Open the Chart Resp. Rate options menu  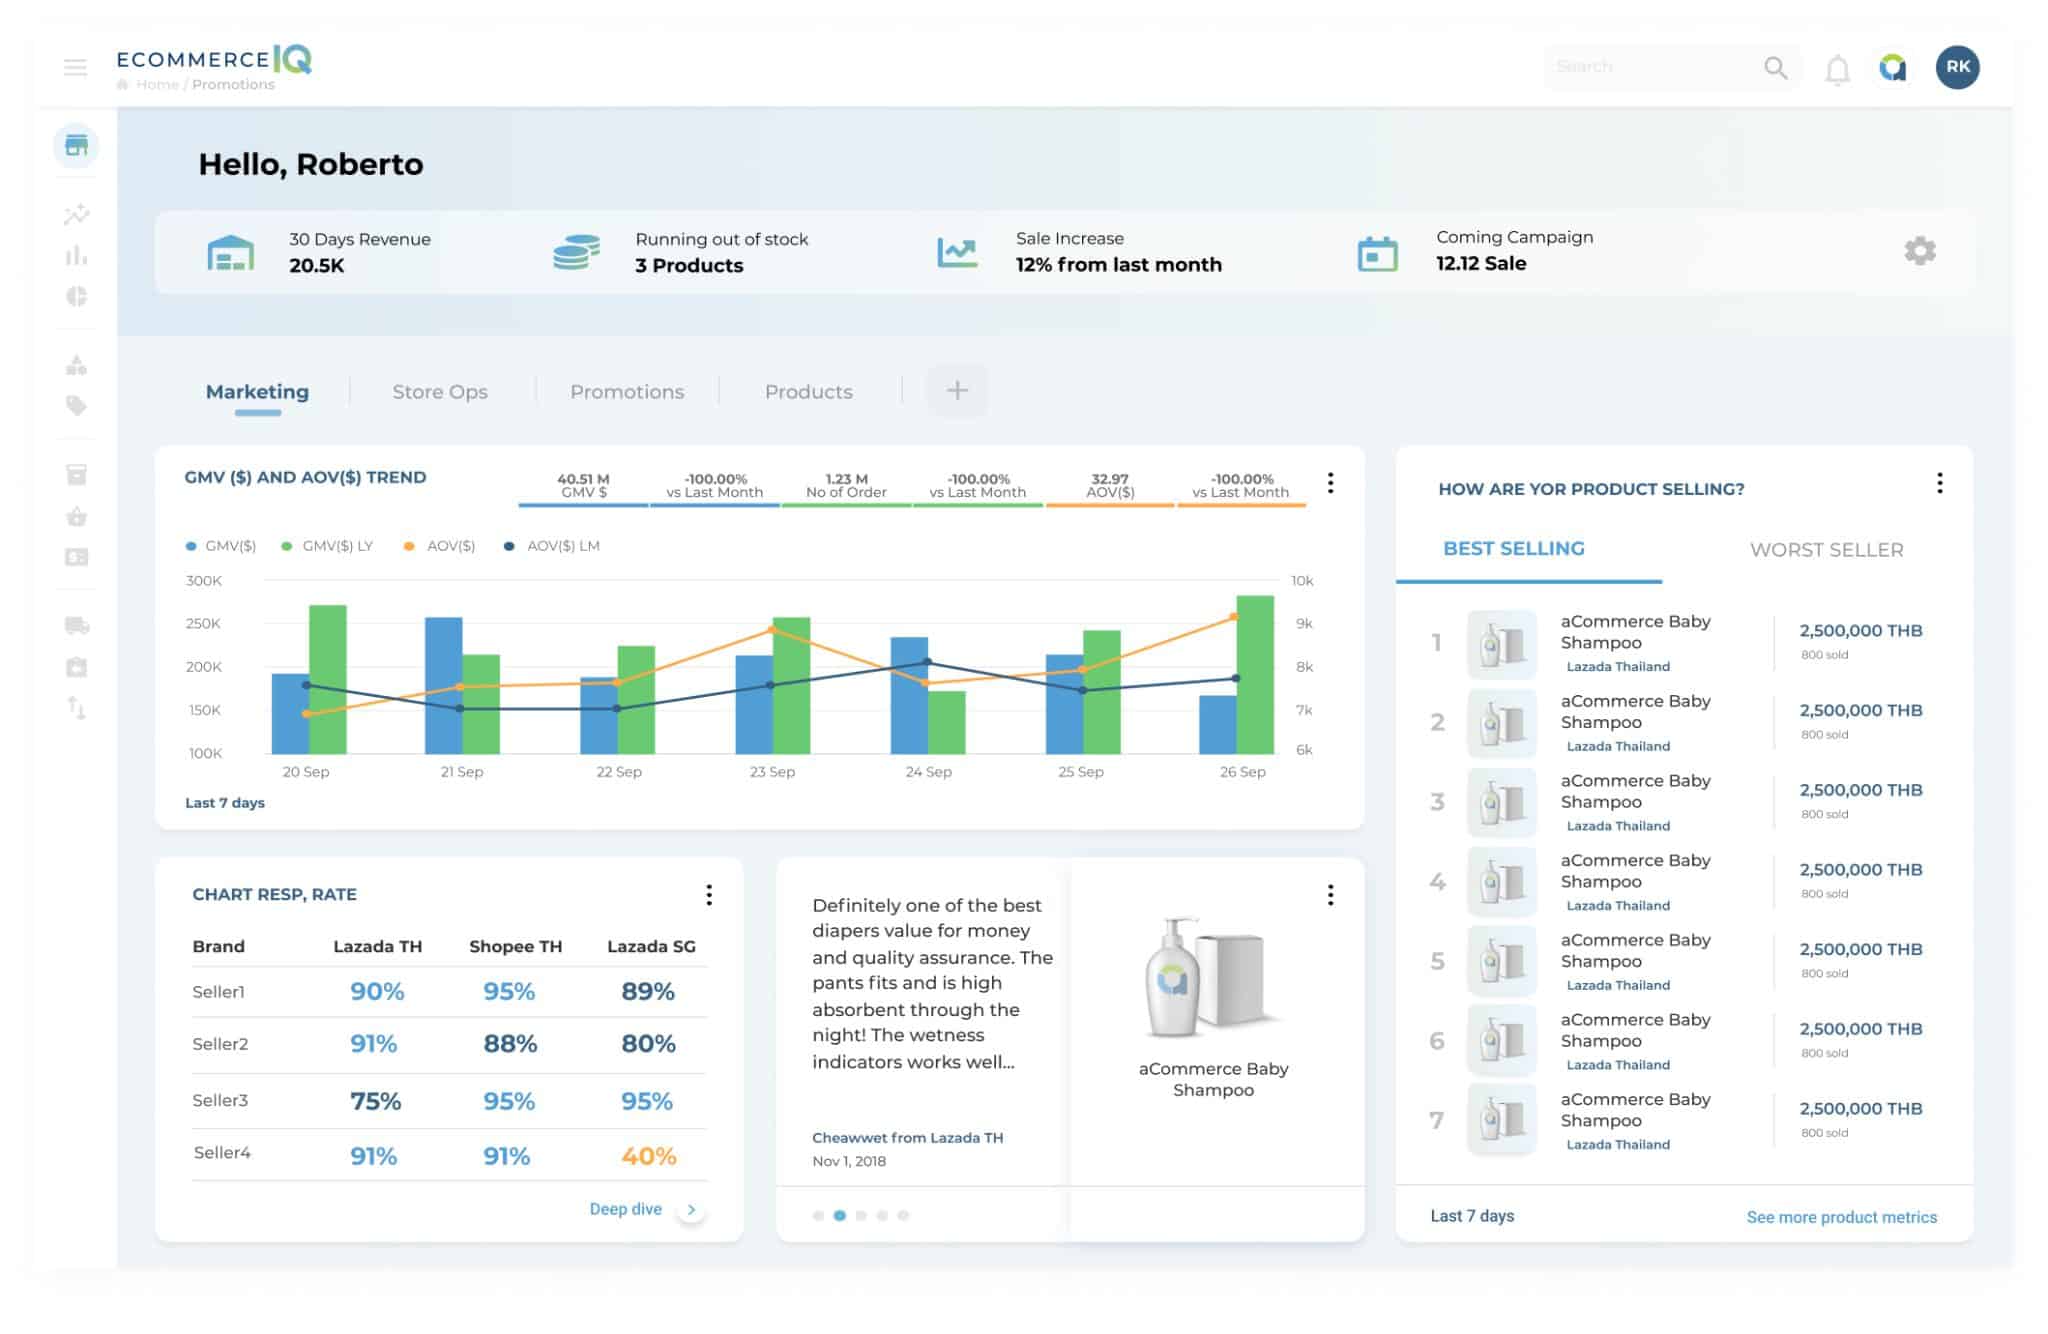point(709,895)
